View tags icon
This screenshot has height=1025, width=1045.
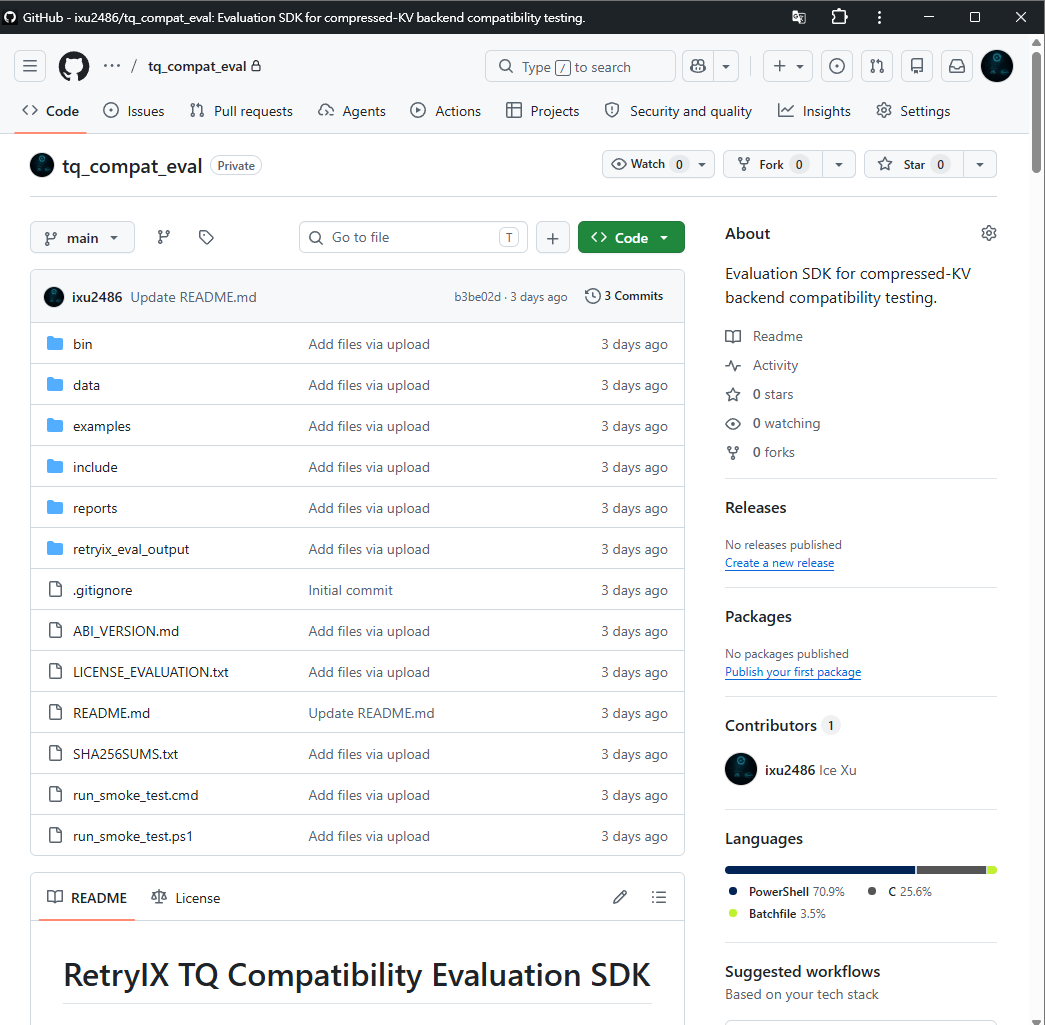[x=206, y=237]
